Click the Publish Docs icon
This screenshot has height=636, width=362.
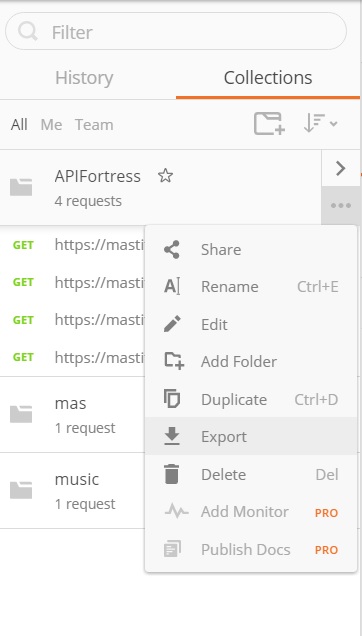172,549
